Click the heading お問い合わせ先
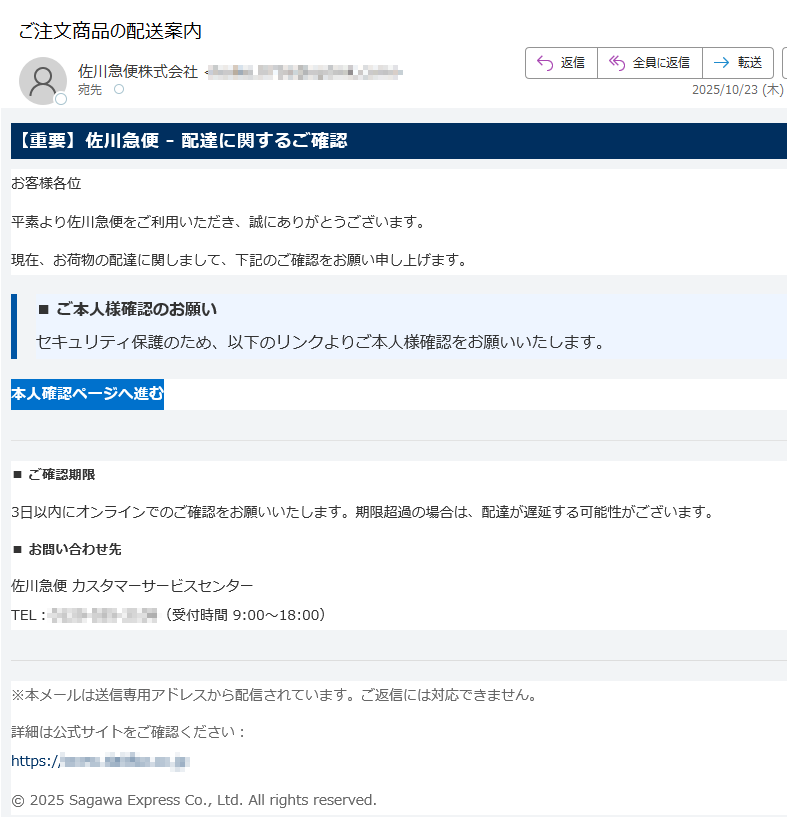Screen dimensions: 787x817 tap(75, 549)
